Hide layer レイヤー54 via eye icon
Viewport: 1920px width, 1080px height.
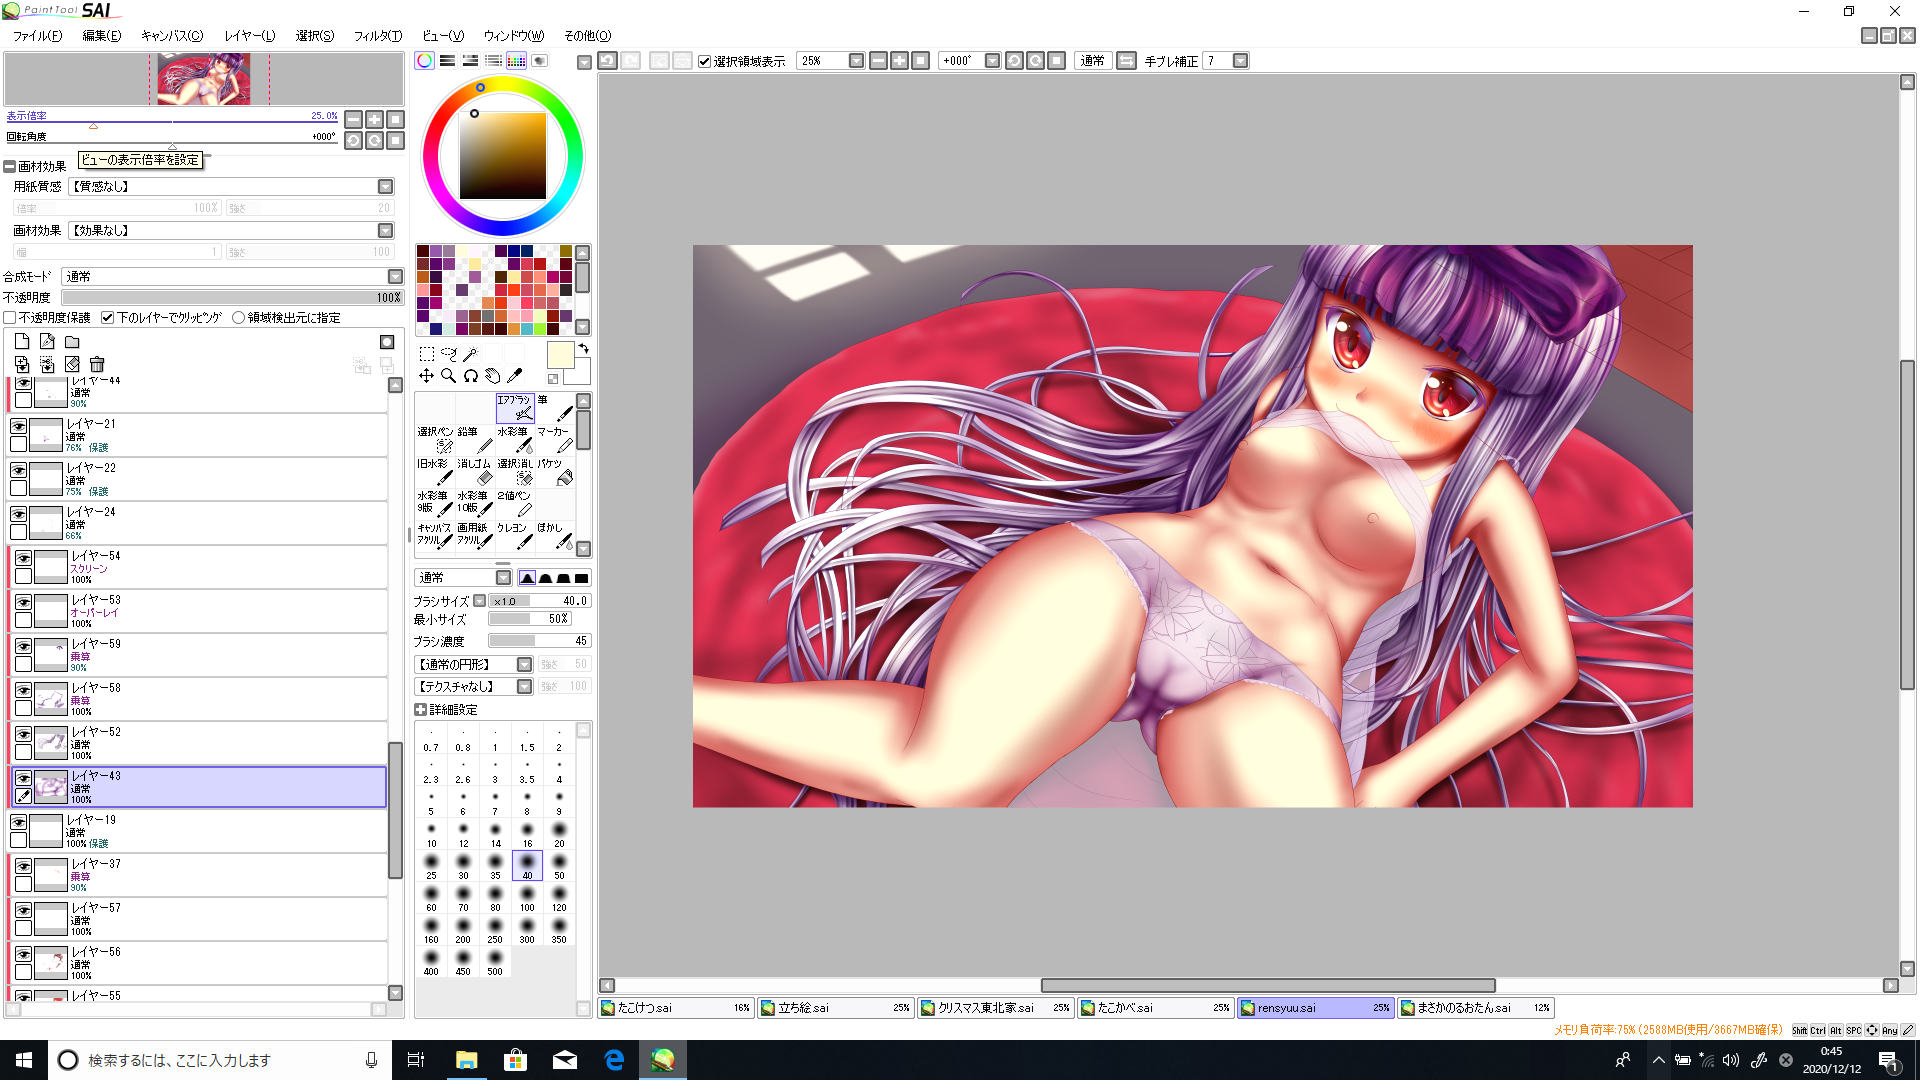[23, 558]
